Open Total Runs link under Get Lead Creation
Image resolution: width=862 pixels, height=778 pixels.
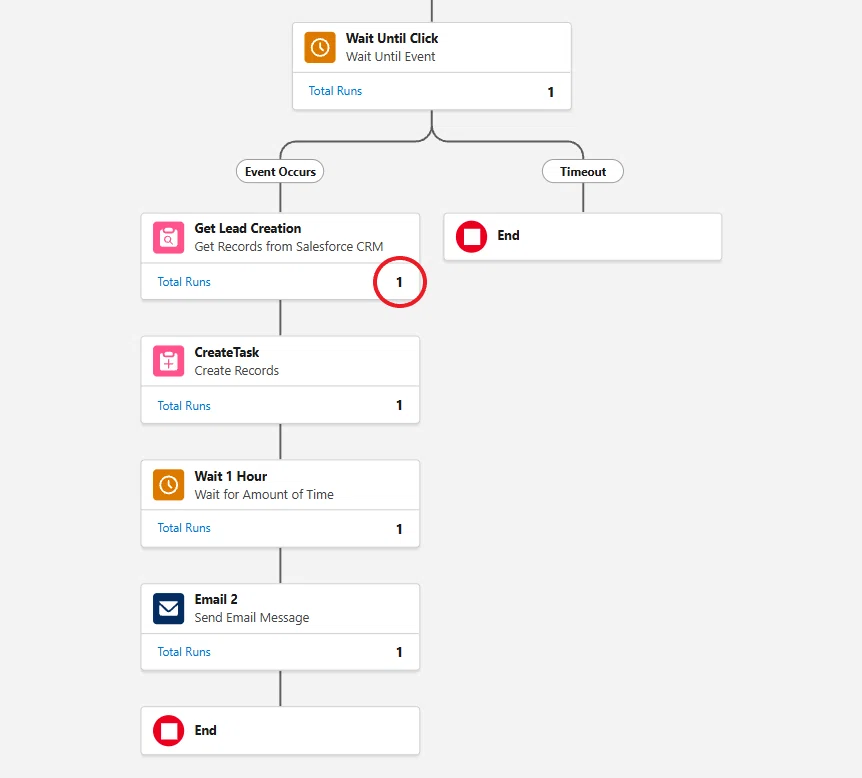tap(184, 282)
